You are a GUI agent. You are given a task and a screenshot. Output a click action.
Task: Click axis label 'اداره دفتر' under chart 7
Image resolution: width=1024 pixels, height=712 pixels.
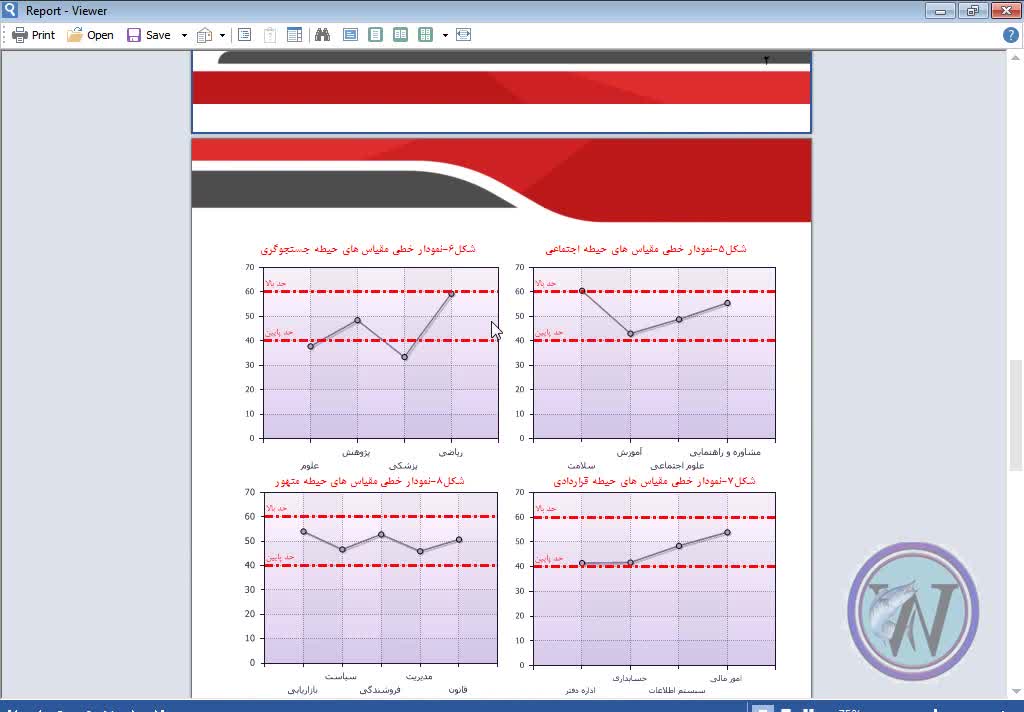tap(581, 690)
